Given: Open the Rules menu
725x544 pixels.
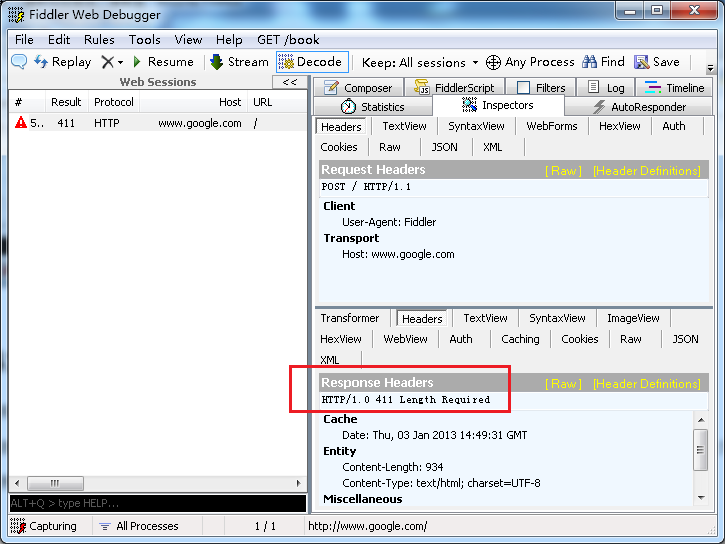Looking at the screenshot, I should tap(99, 40).
